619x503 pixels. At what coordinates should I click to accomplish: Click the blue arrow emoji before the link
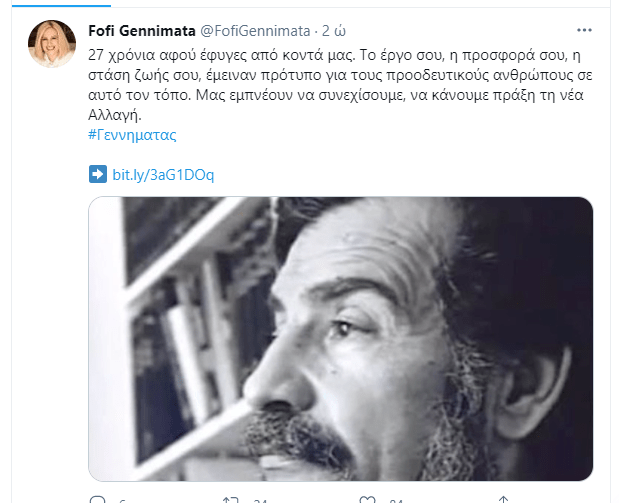98,174
